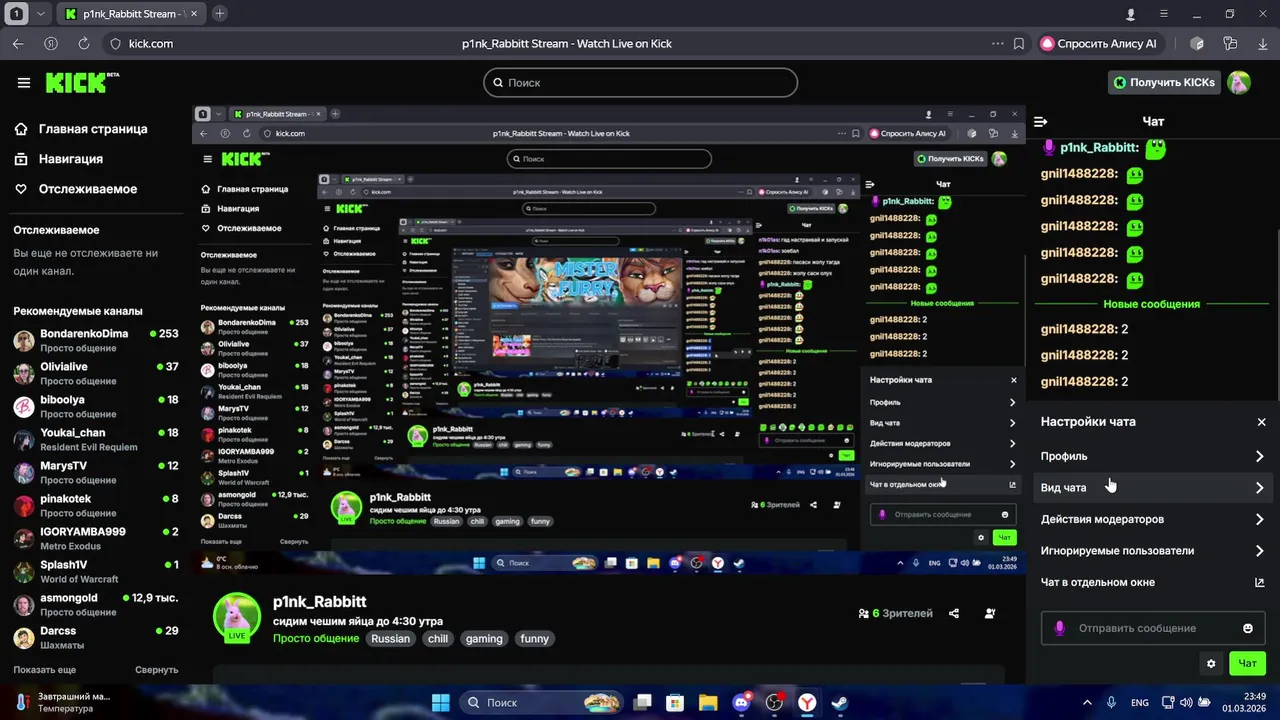Focus the Kick Поиск search field
The width and height of the screenshot is (1280, 720).
click(x=640, y=83)
